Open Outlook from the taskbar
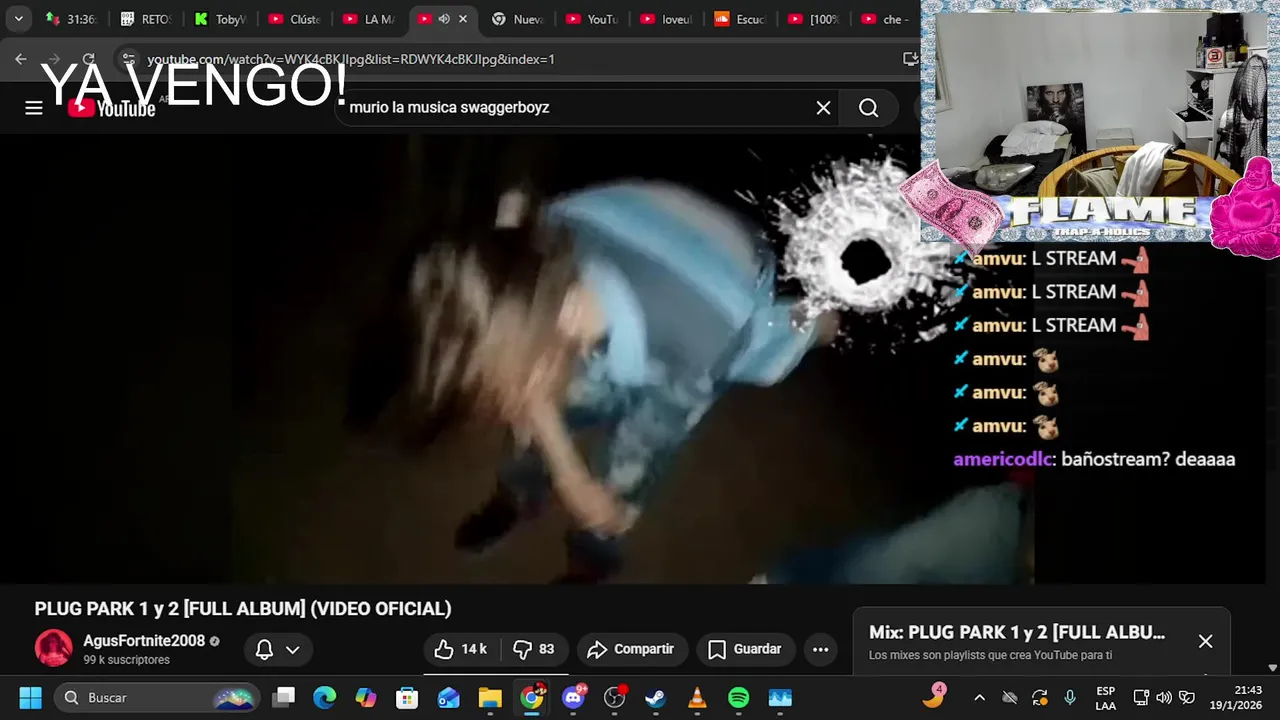1280x720 pixels. click(449, 697)
